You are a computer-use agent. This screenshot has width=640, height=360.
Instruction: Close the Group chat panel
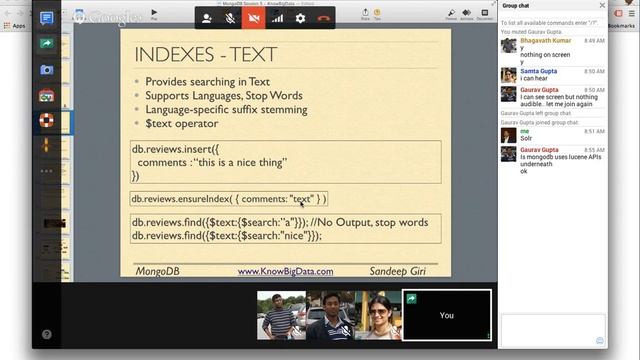(602, 5)
